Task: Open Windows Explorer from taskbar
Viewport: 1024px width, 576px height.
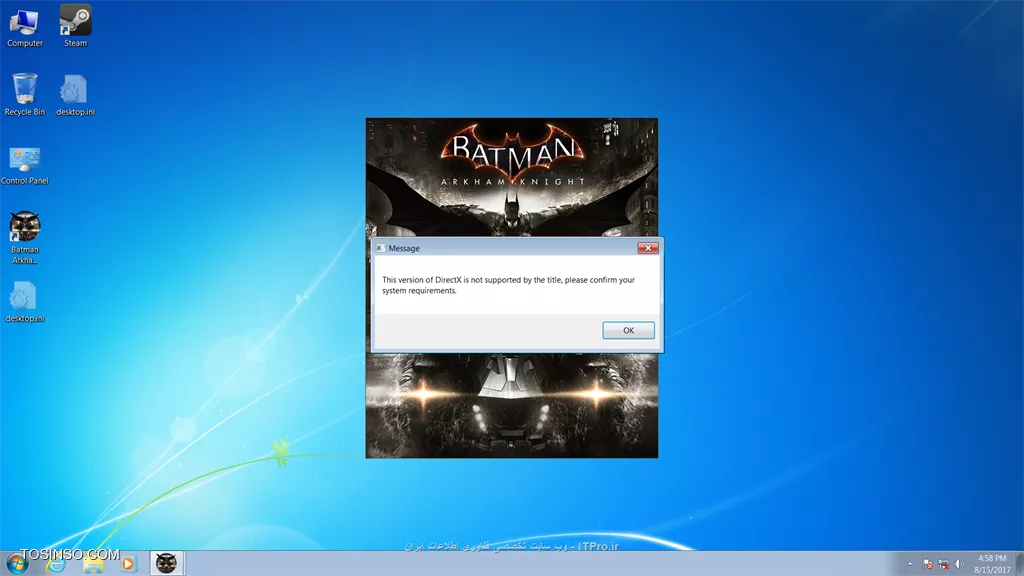Action: point(93,564)
